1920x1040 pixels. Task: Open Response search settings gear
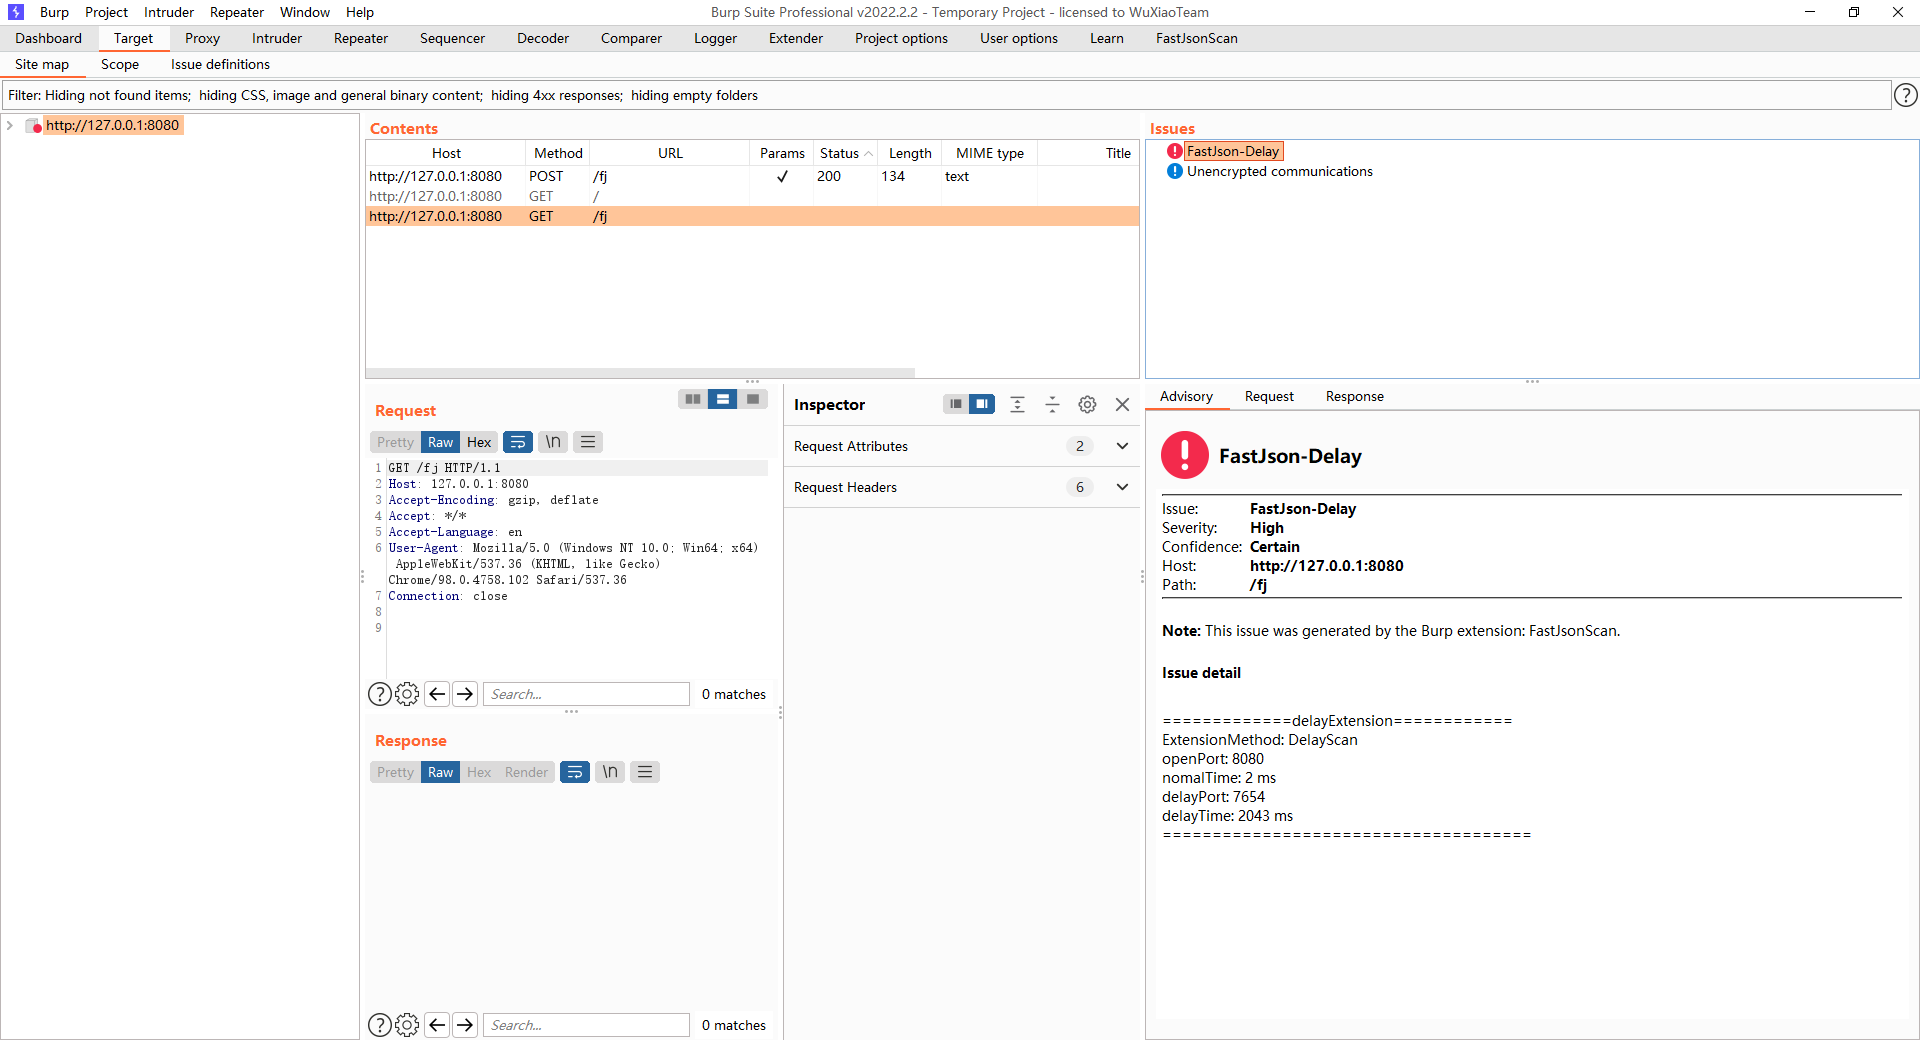point(407,1025)
